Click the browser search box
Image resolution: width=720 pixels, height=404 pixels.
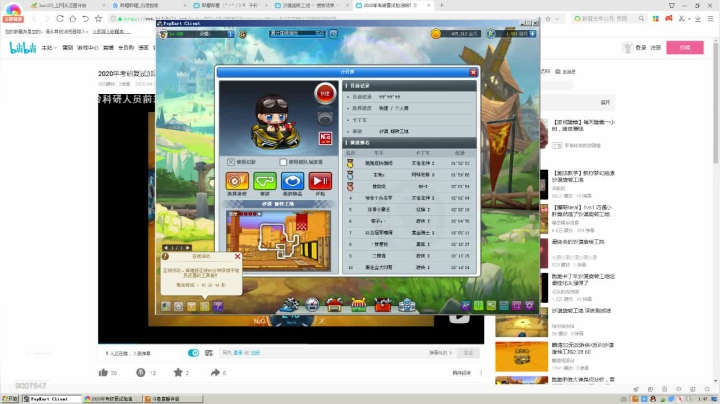[607, 19]
